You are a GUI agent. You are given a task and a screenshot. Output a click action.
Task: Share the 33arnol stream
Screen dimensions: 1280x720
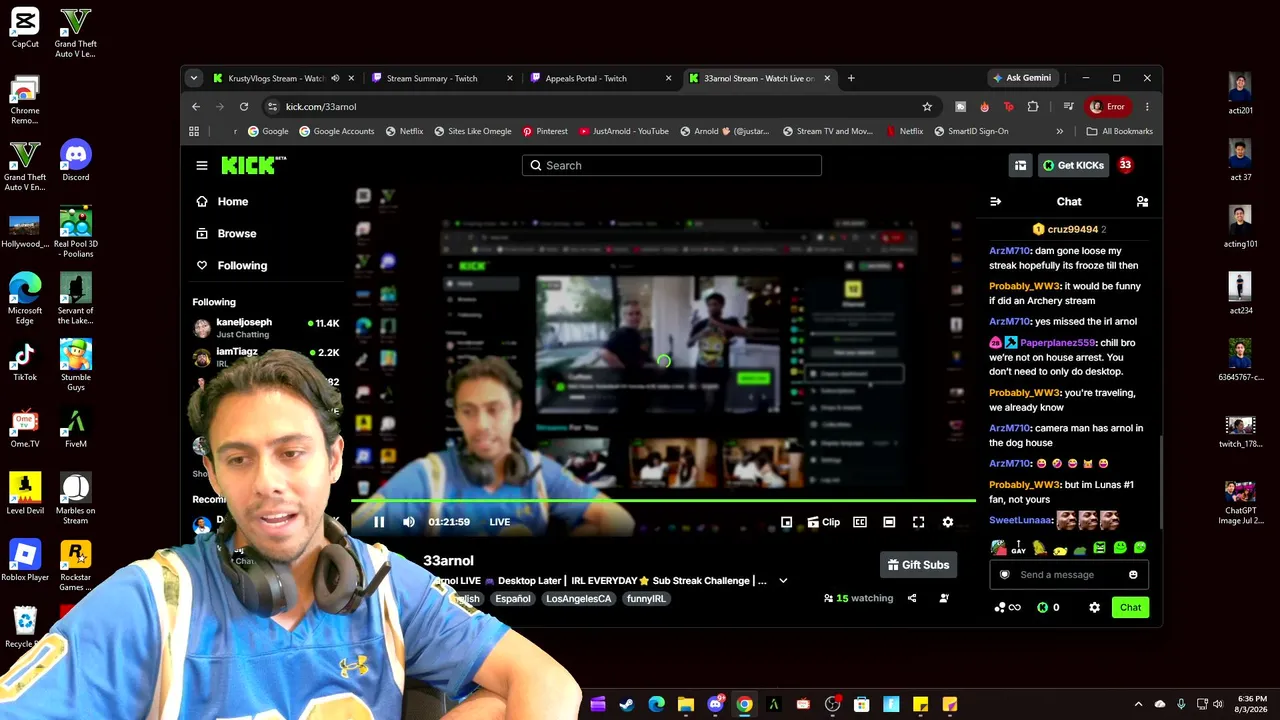tap(912, 598)
